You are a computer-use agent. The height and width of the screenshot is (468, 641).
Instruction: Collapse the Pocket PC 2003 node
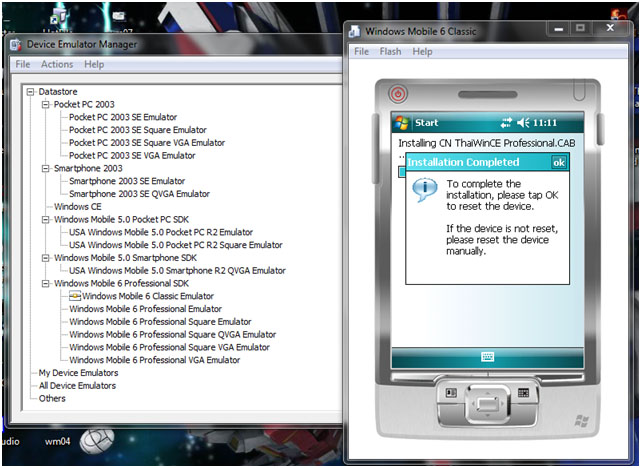(45, 105)
